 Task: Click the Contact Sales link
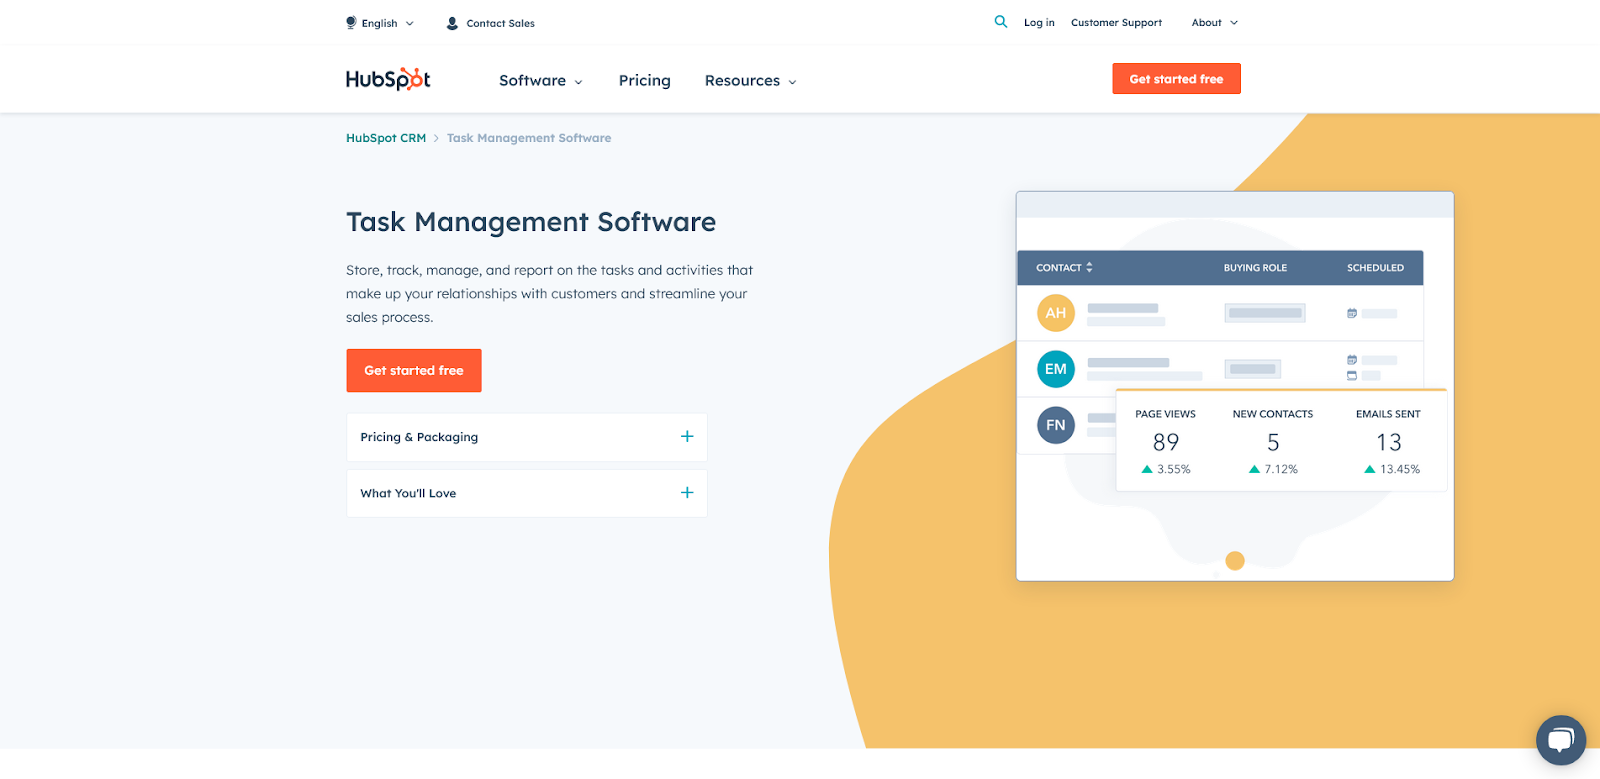coord(490,23)
